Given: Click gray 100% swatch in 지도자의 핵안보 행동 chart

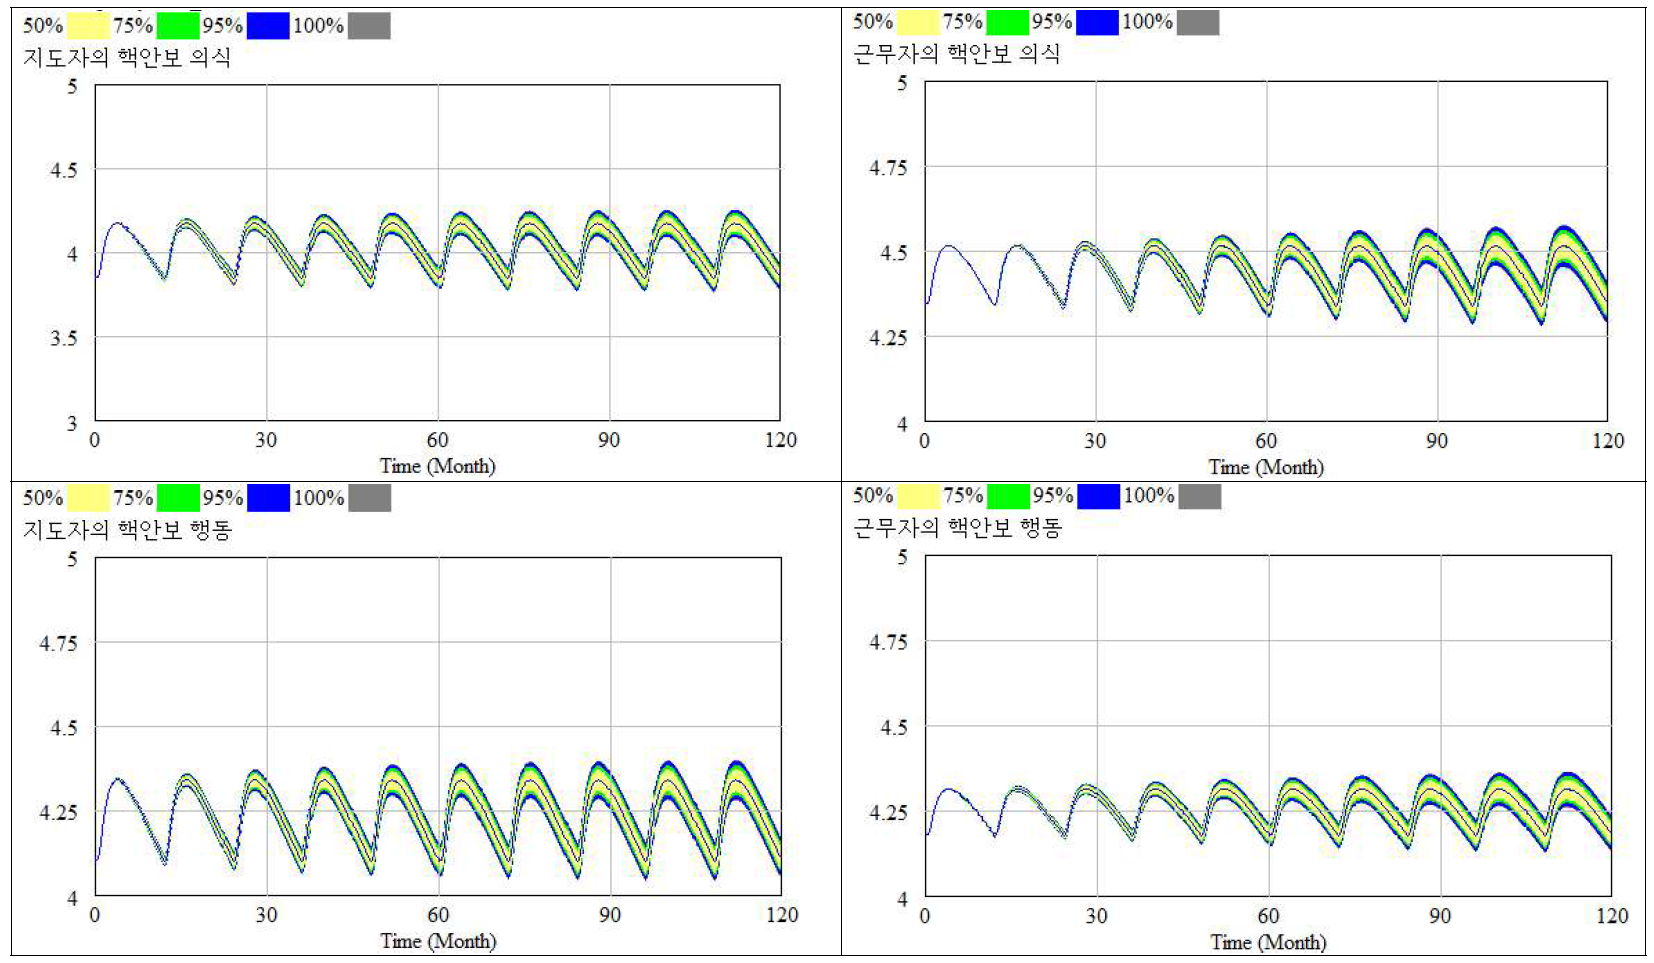Looking at the screenshot, I should [x=369, y=498].
